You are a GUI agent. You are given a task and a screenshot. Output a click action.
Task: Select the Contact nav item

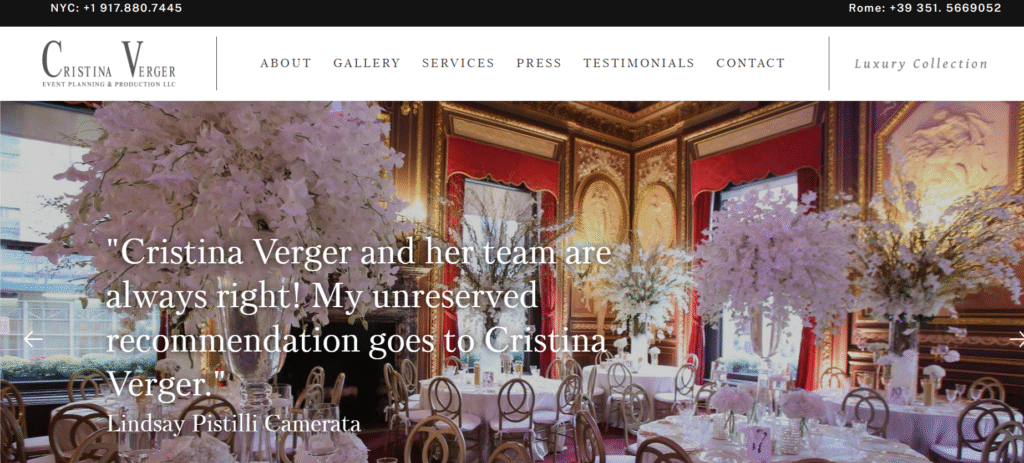[x=751, y=63]
